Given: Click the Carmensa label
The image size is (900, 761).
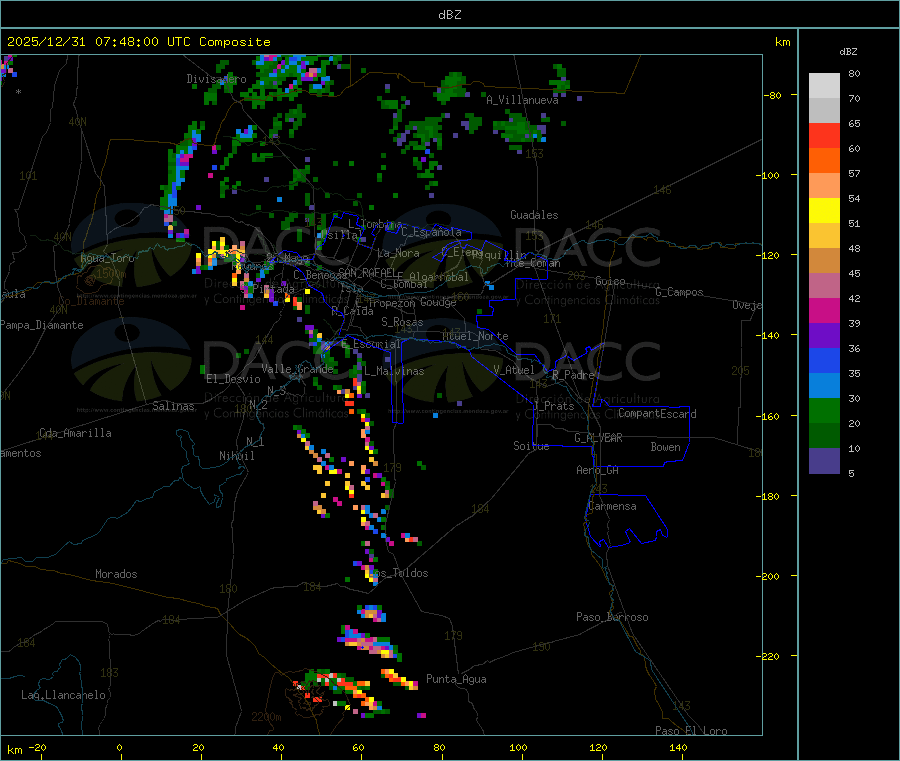Looking at the screenshot, I should pos(612,506).
